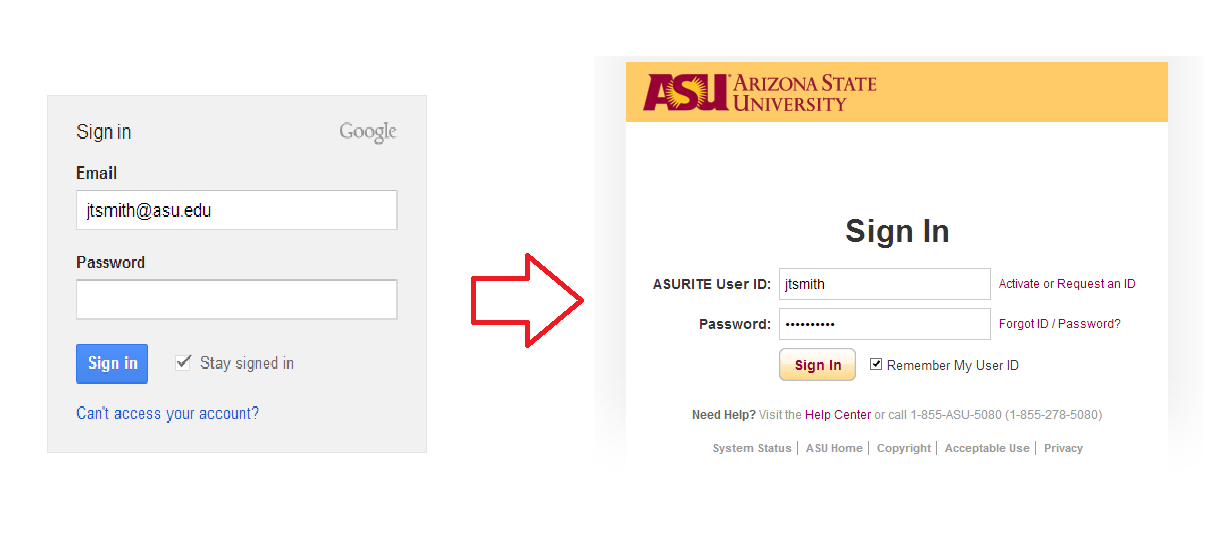Visit the Help Center link
This screenshot has width=1228, height=554.
(x=838, y=415)
